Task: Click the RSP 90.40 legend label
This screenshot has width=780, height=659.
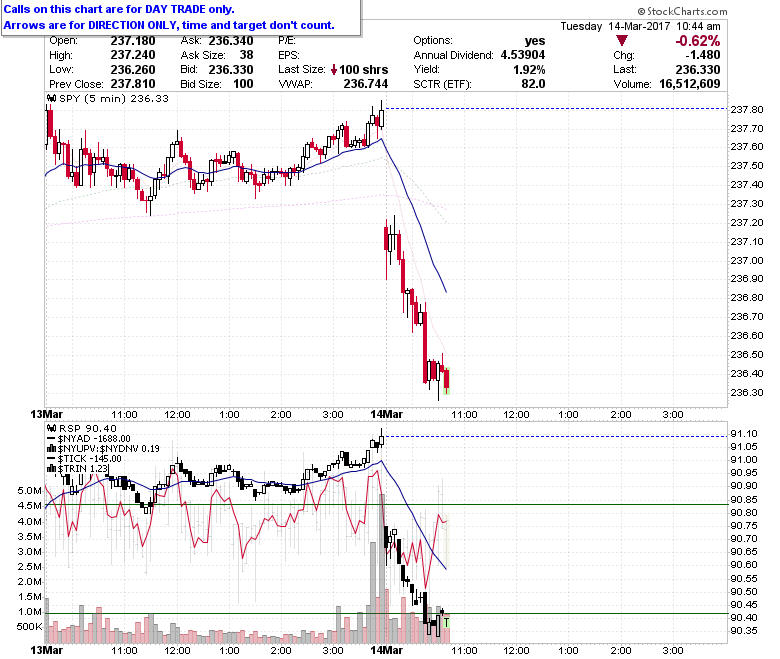Action: tap(88, 428)
